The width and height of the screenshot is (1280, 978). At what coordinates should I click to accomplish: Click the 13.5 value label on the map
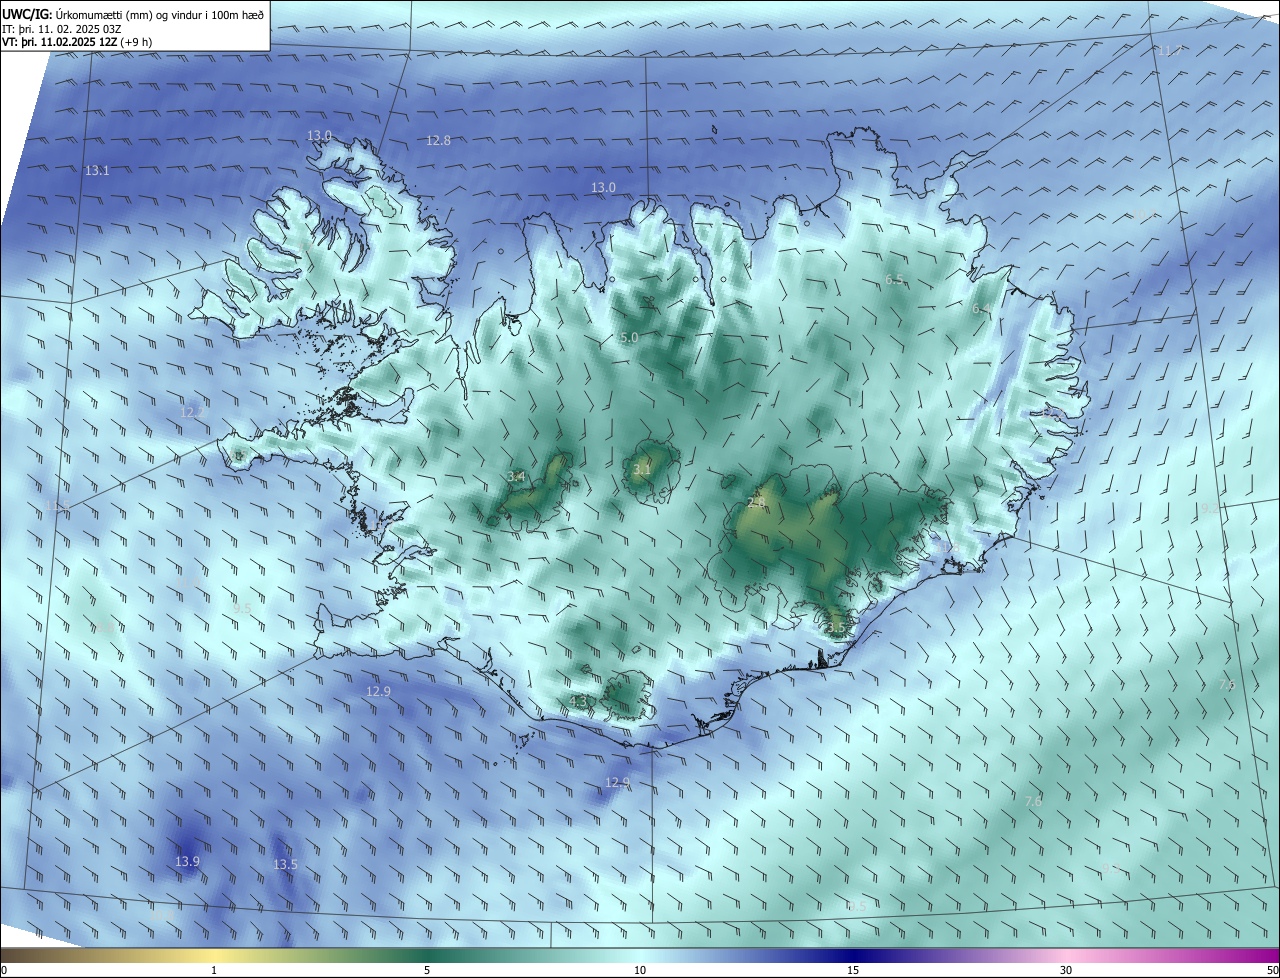(285, 865)
